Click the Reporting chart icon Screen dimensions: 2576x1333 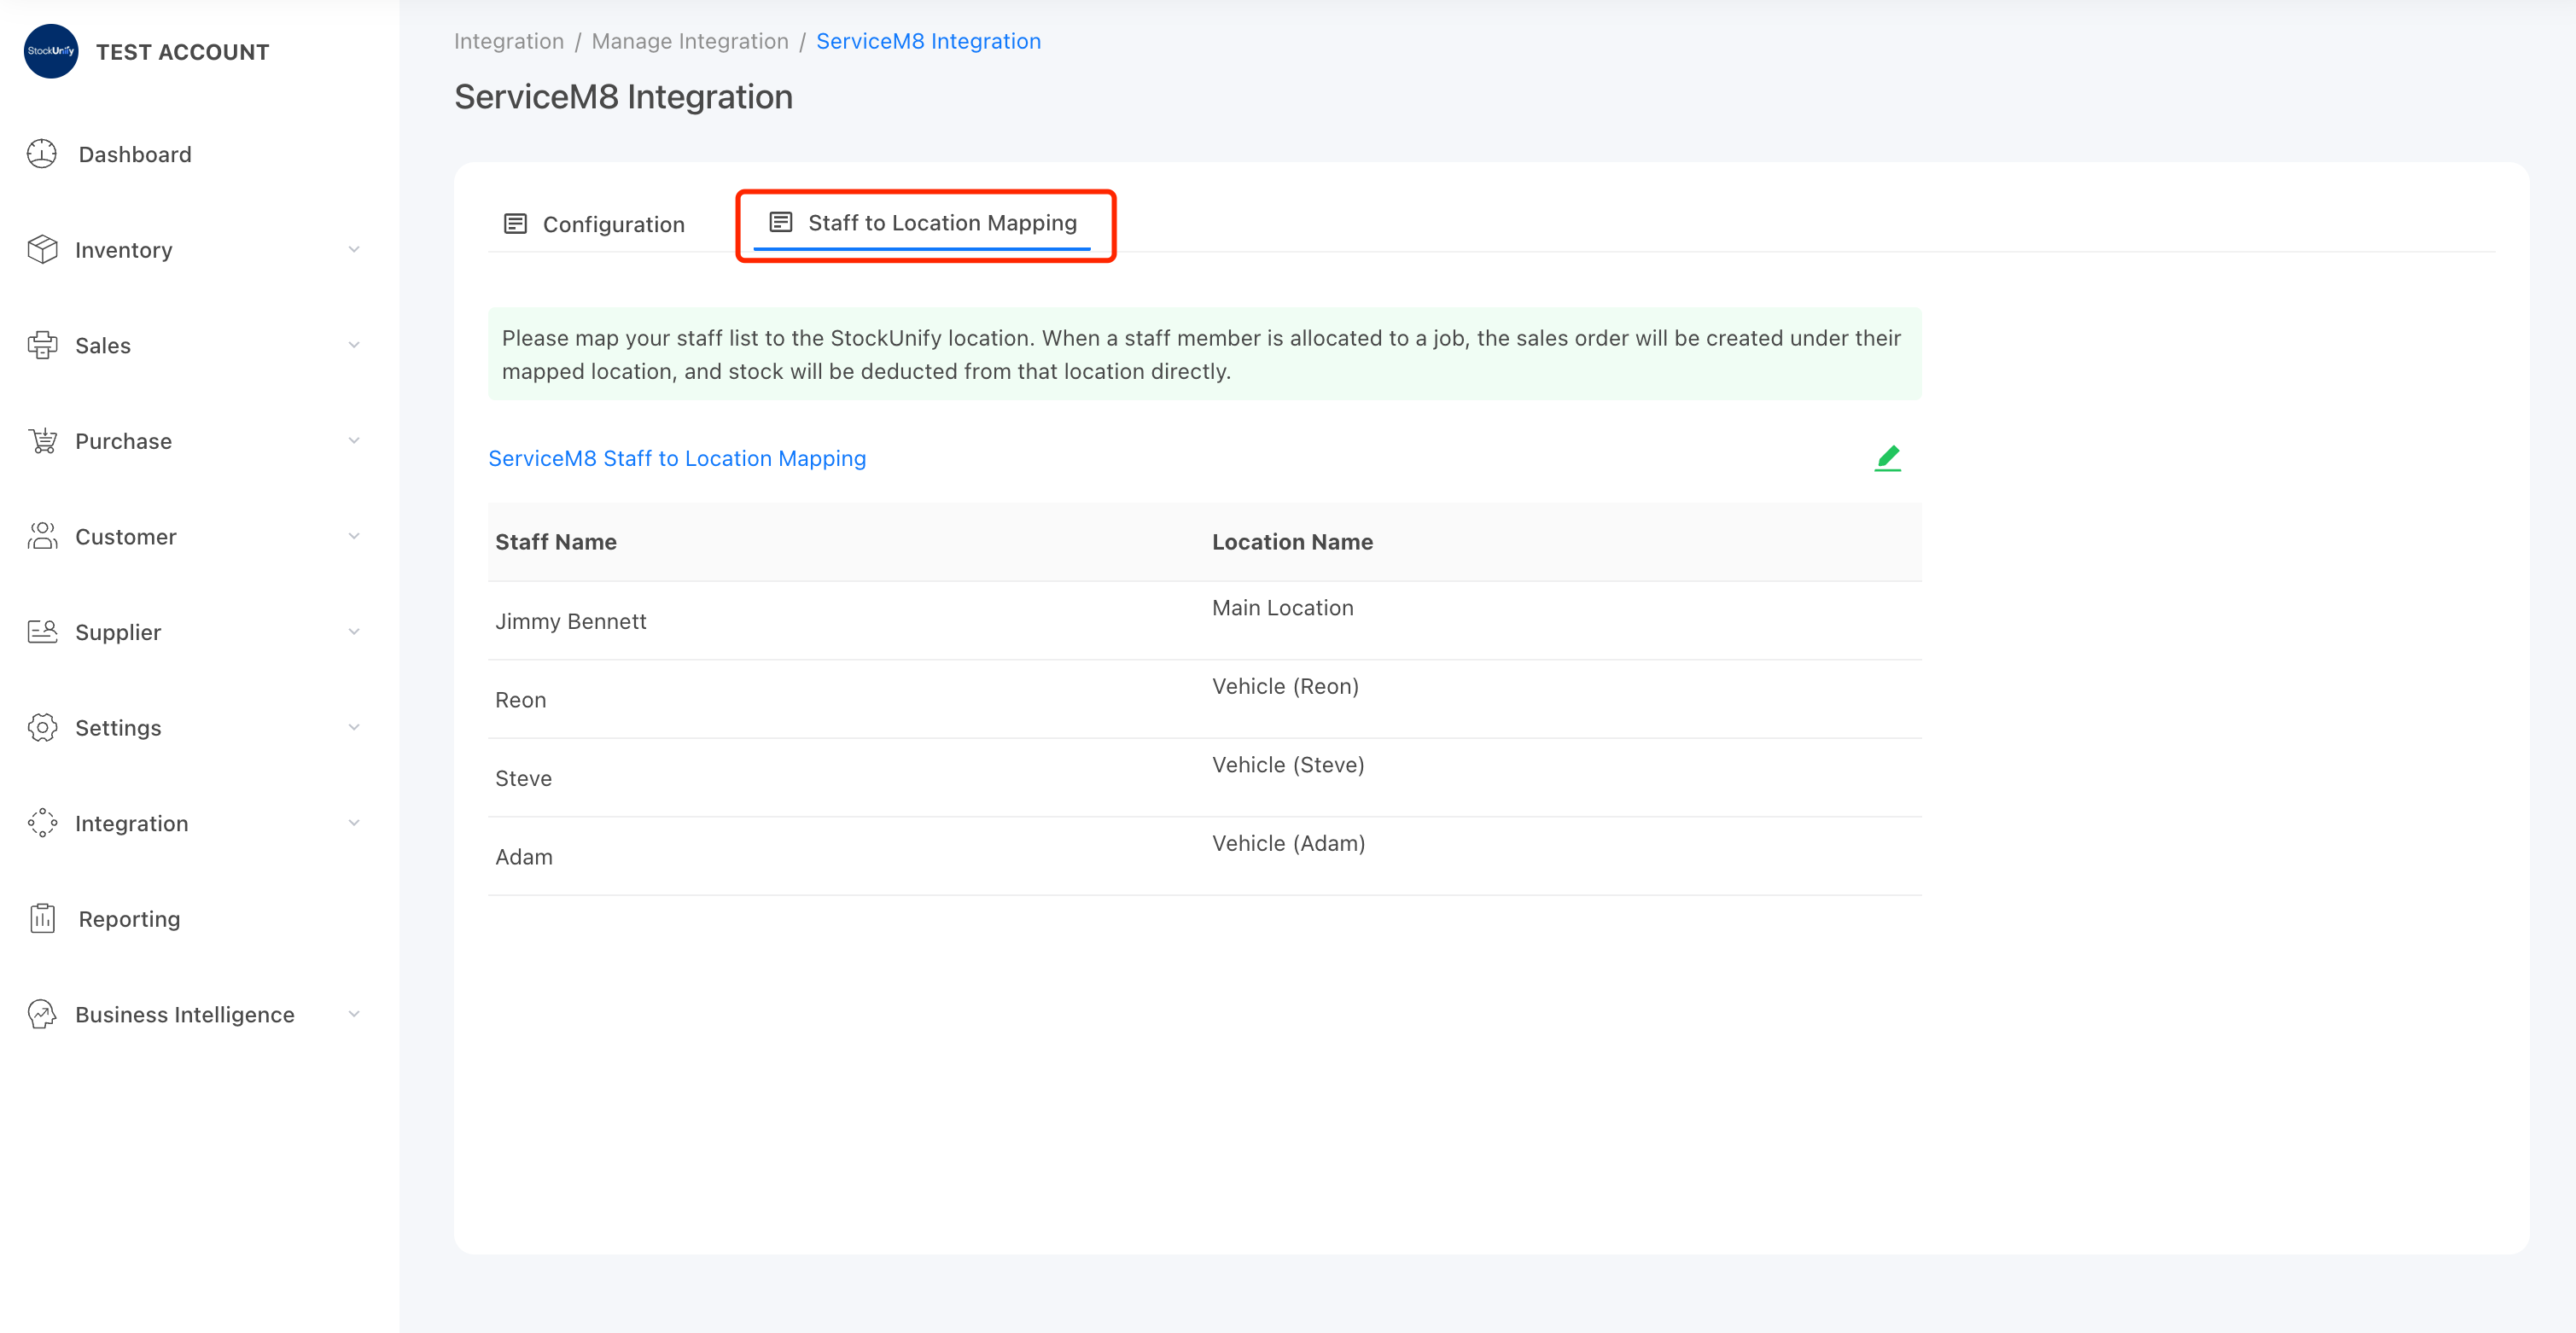[42, 918]
